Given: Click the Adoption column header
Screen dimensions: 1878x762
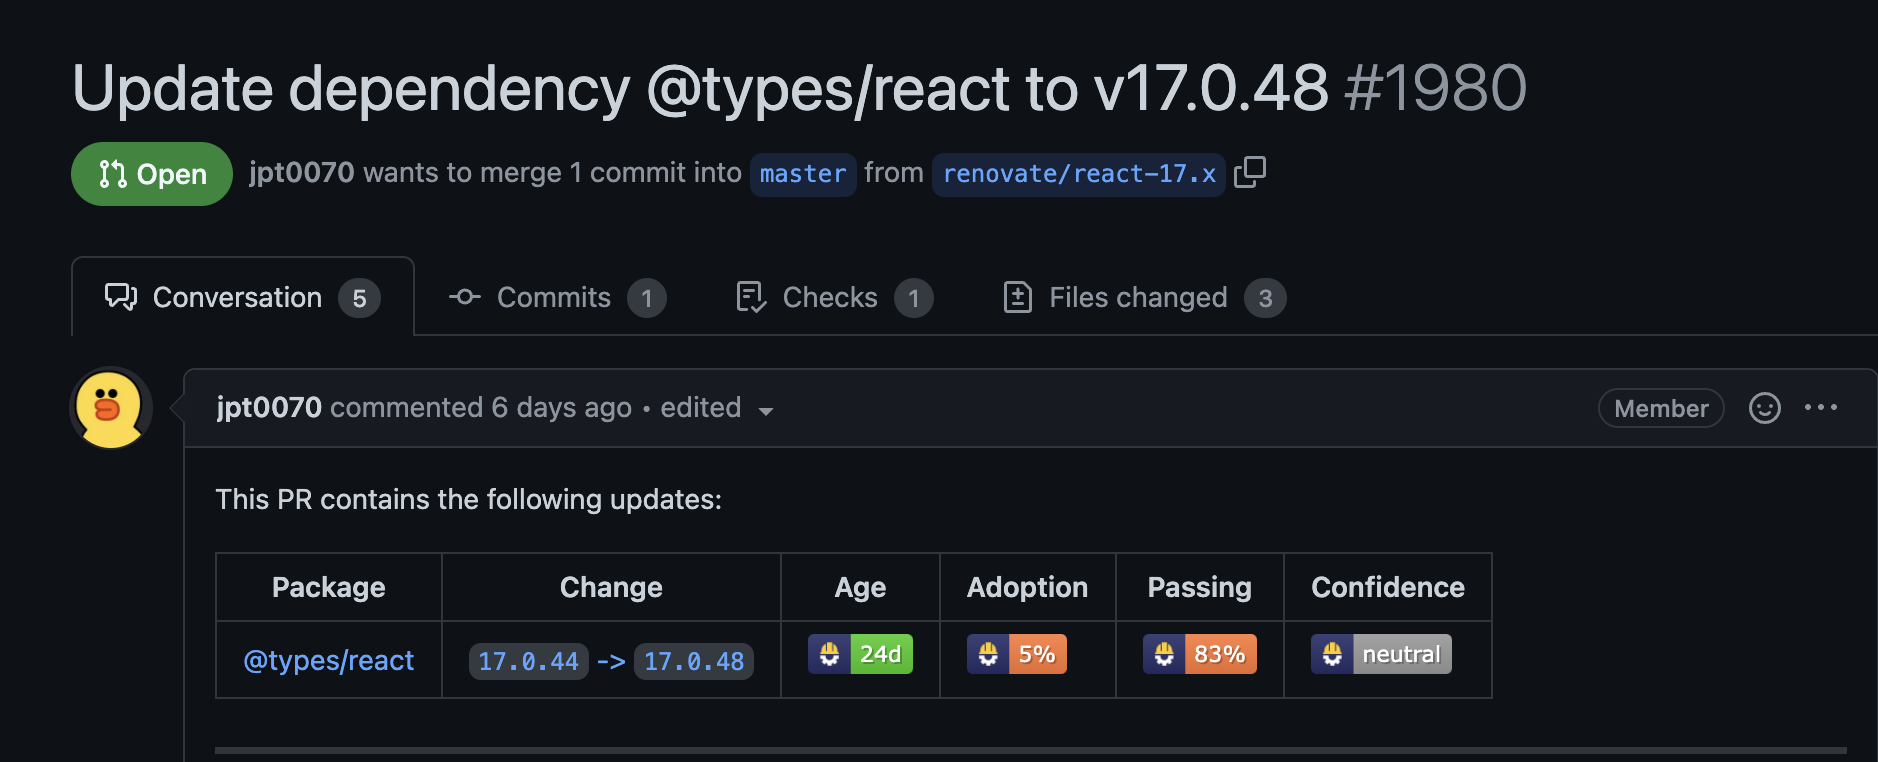Looking at the screenshot, I should coord(1027,587).
